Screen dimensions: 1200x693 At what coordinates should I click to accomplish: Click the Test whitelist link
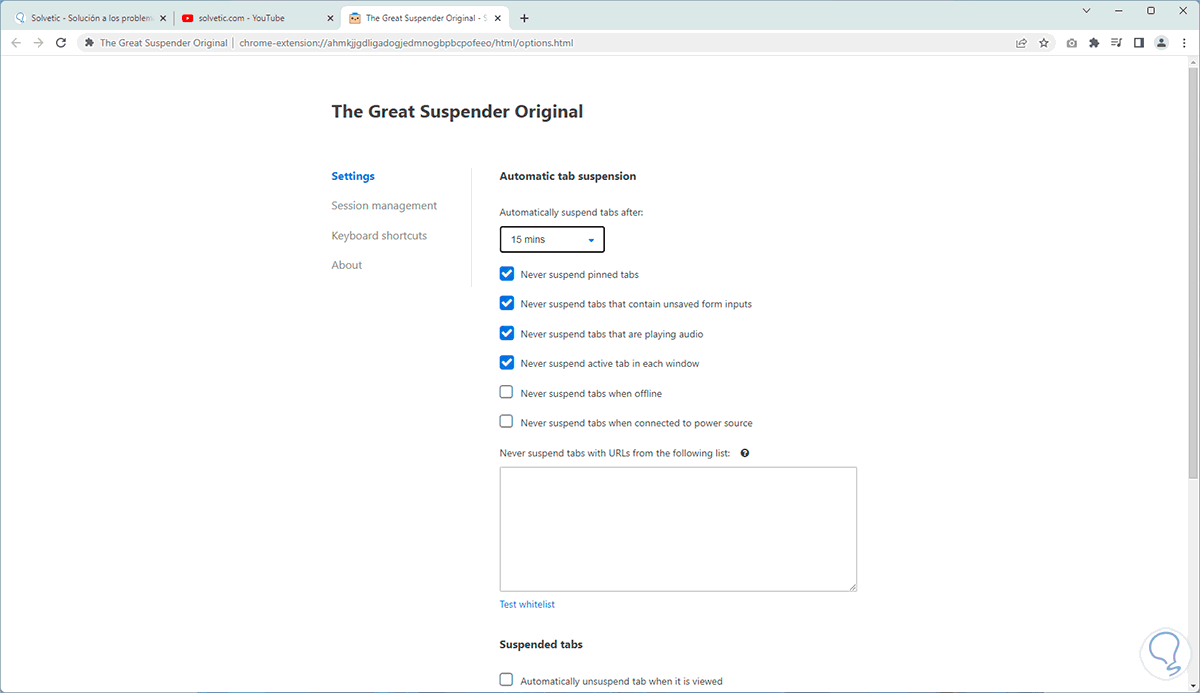tap(527, 605)
